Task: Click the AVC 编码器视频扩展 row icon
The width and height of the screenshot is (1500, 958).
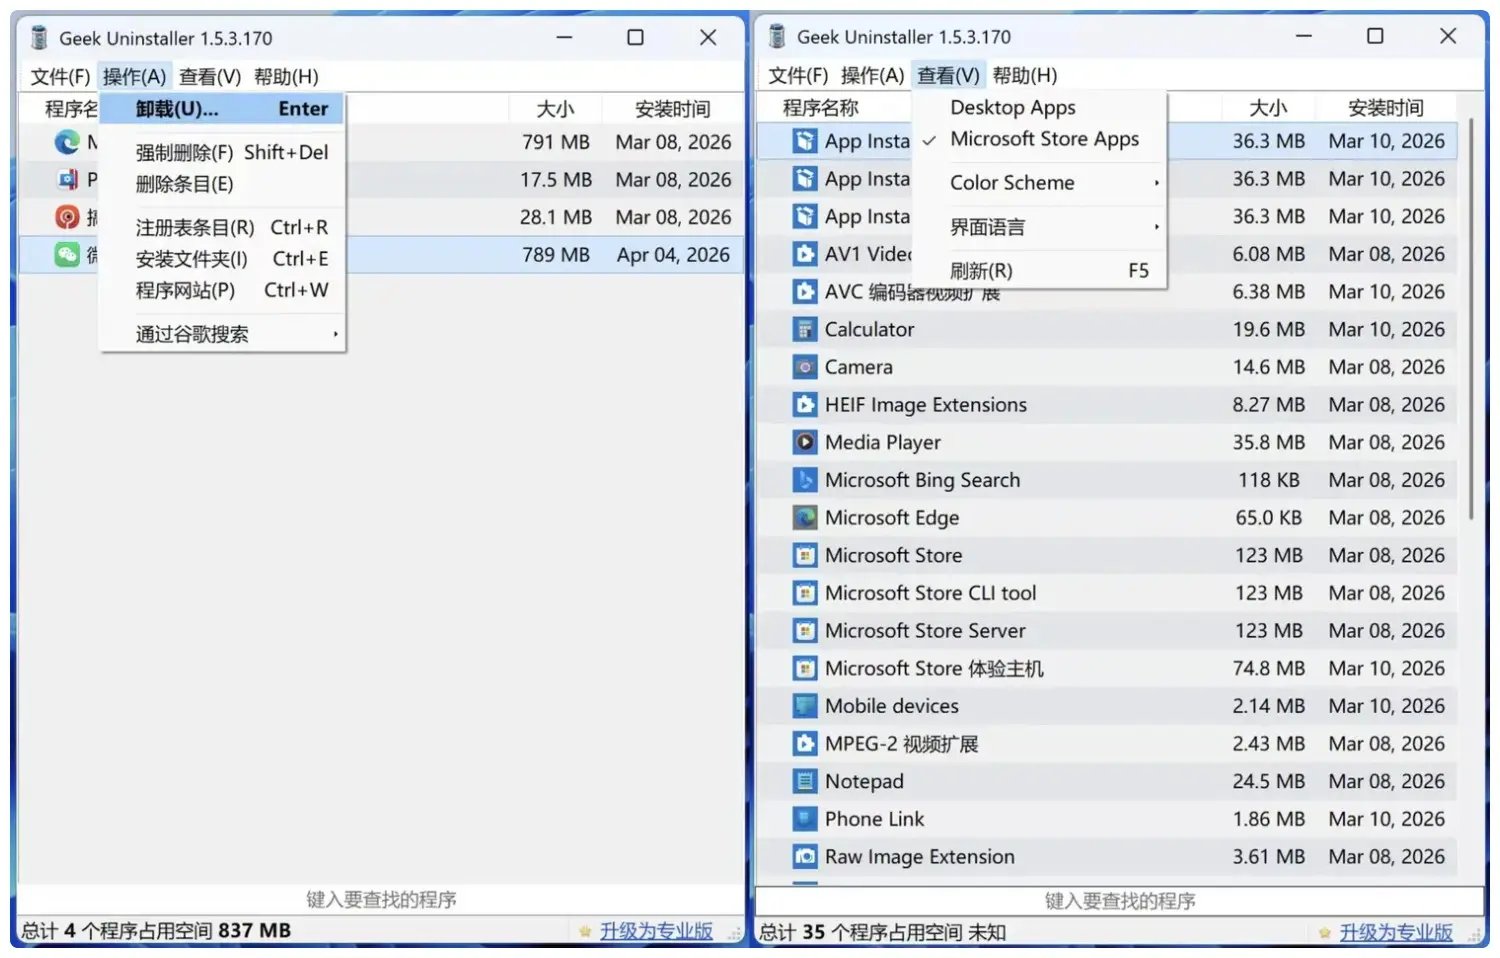Action: tap(805, 292)
